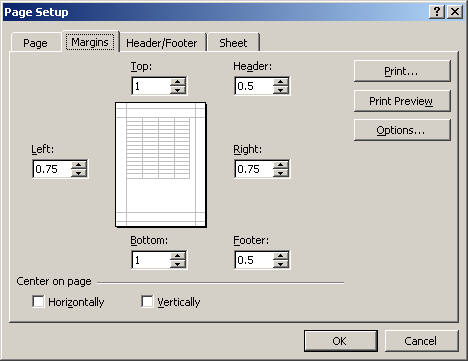468x361 pixels.
Task: Decrease the Top margin with down arrow
Action: tap(178, 90)
